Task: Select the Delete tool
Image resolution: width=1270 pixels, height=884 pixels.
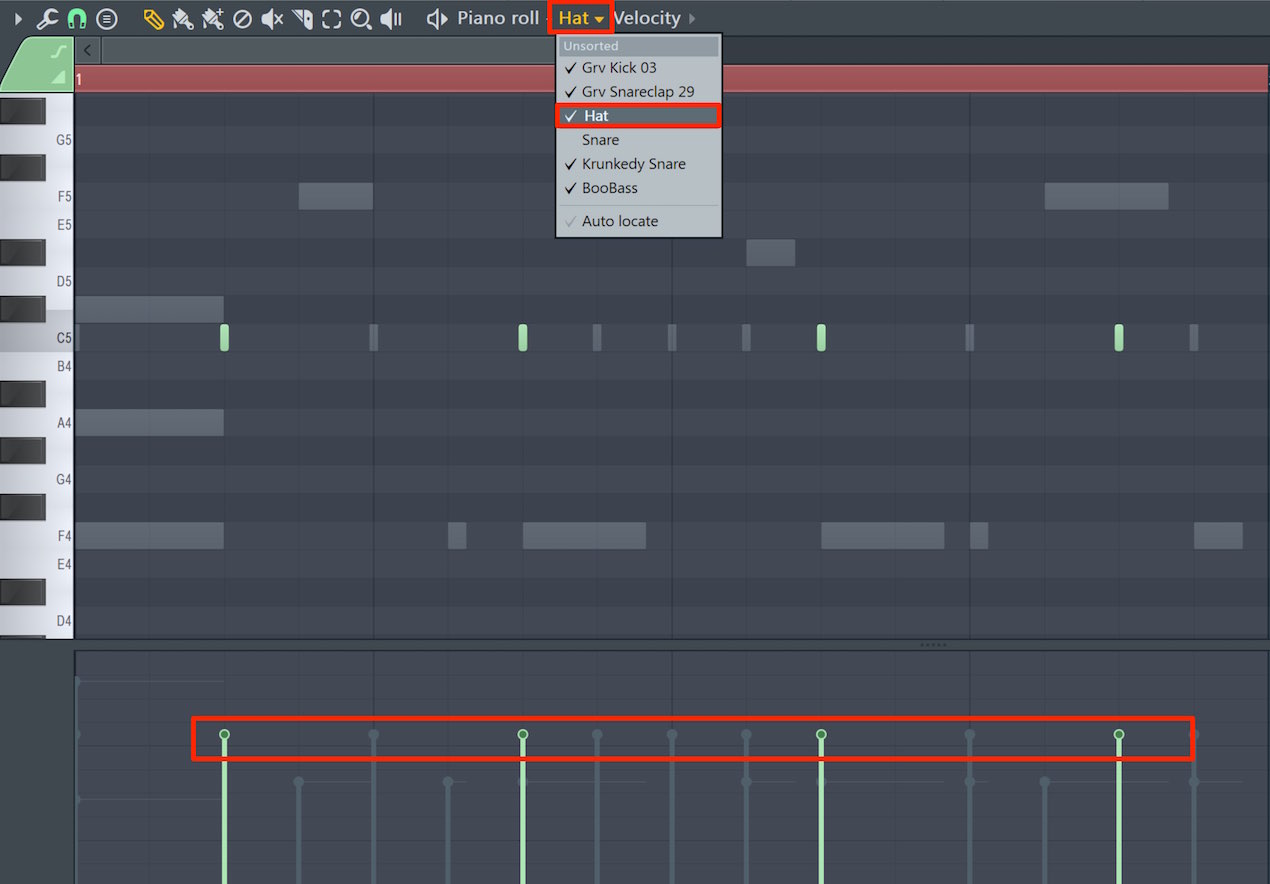Action: [x=242, y=18]
